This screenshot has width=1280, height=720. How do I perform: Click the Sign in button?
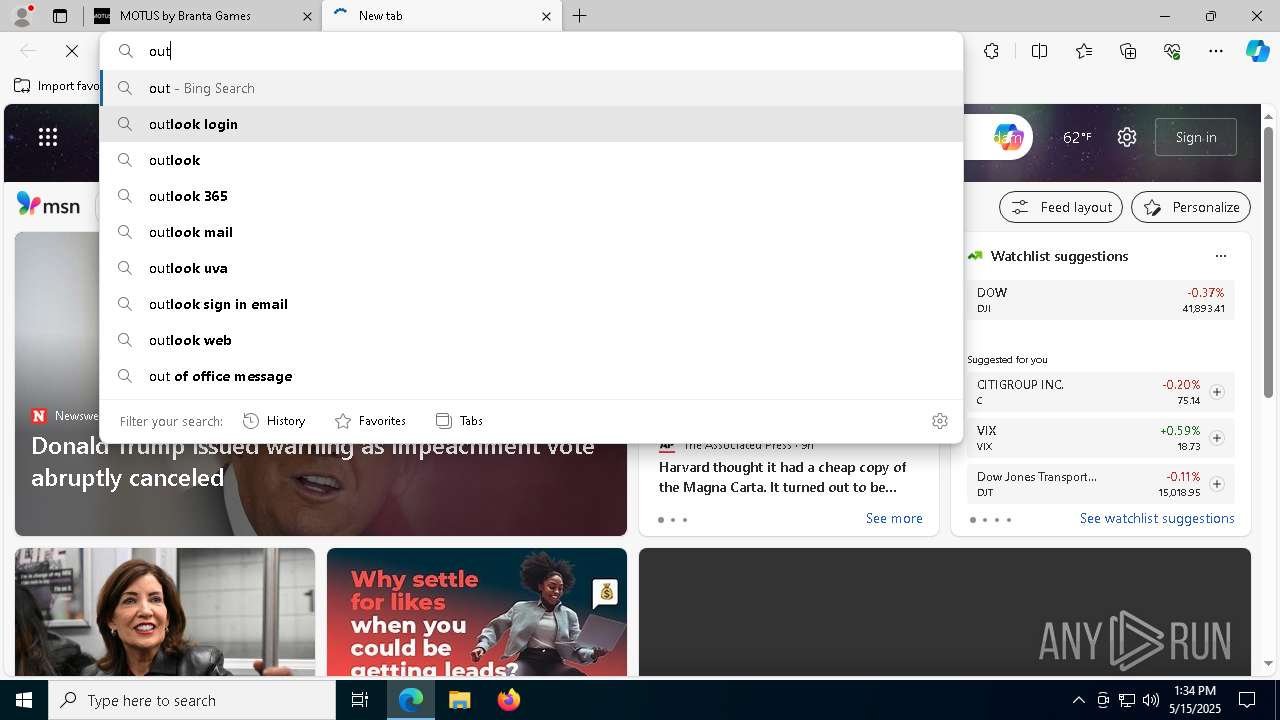click(x=1196, y=137)
